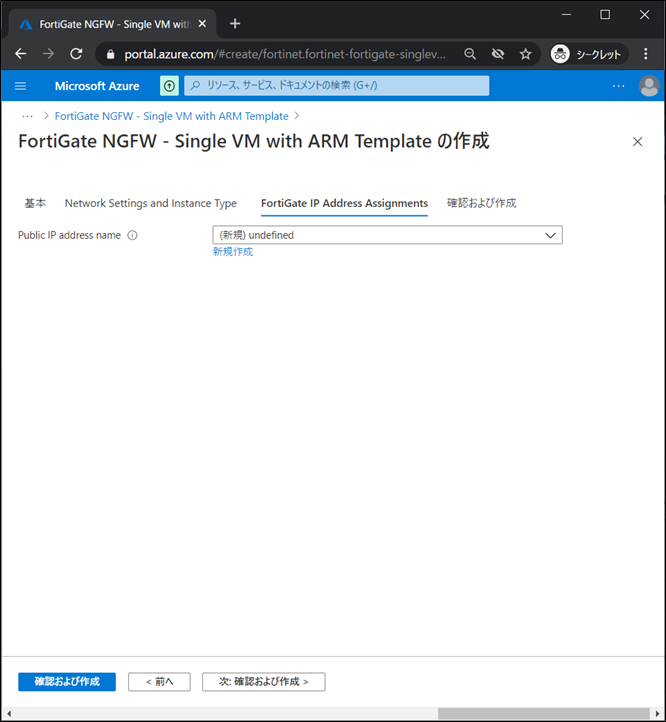
Task: Show info tooltip for Public IP address name
Action: (132, 235)
